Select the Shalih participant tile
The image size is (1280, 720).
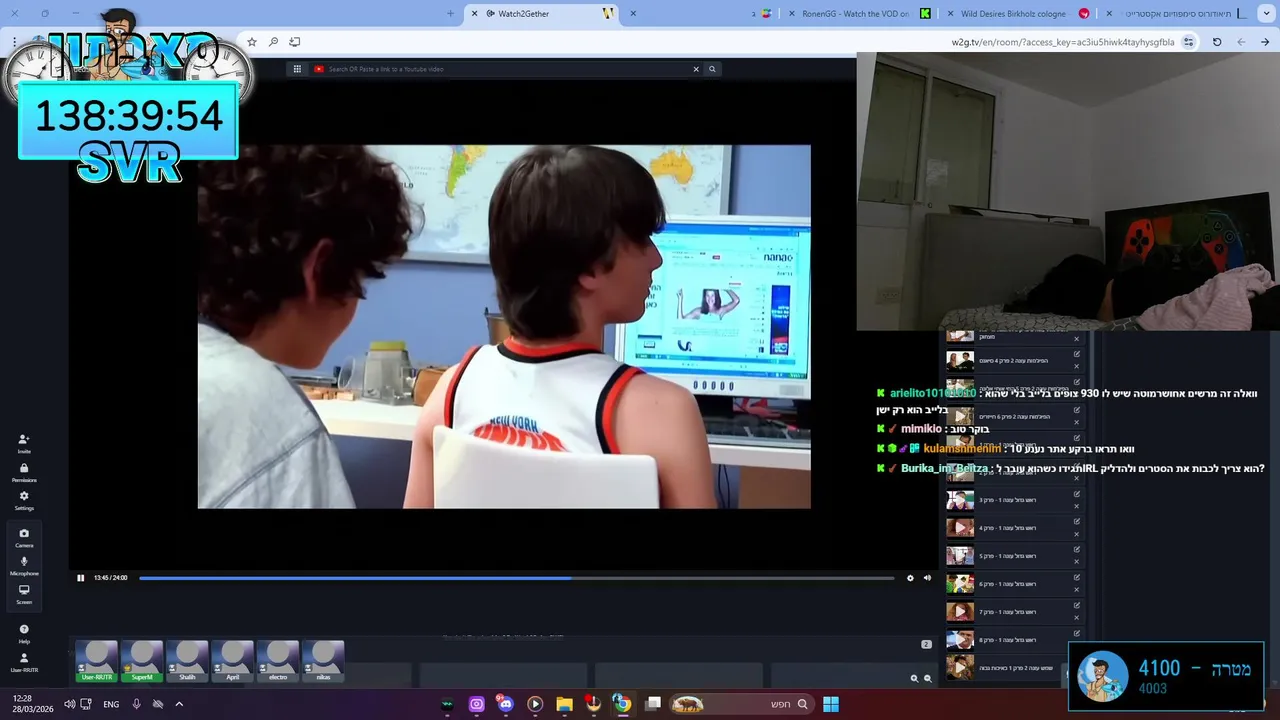187,662
